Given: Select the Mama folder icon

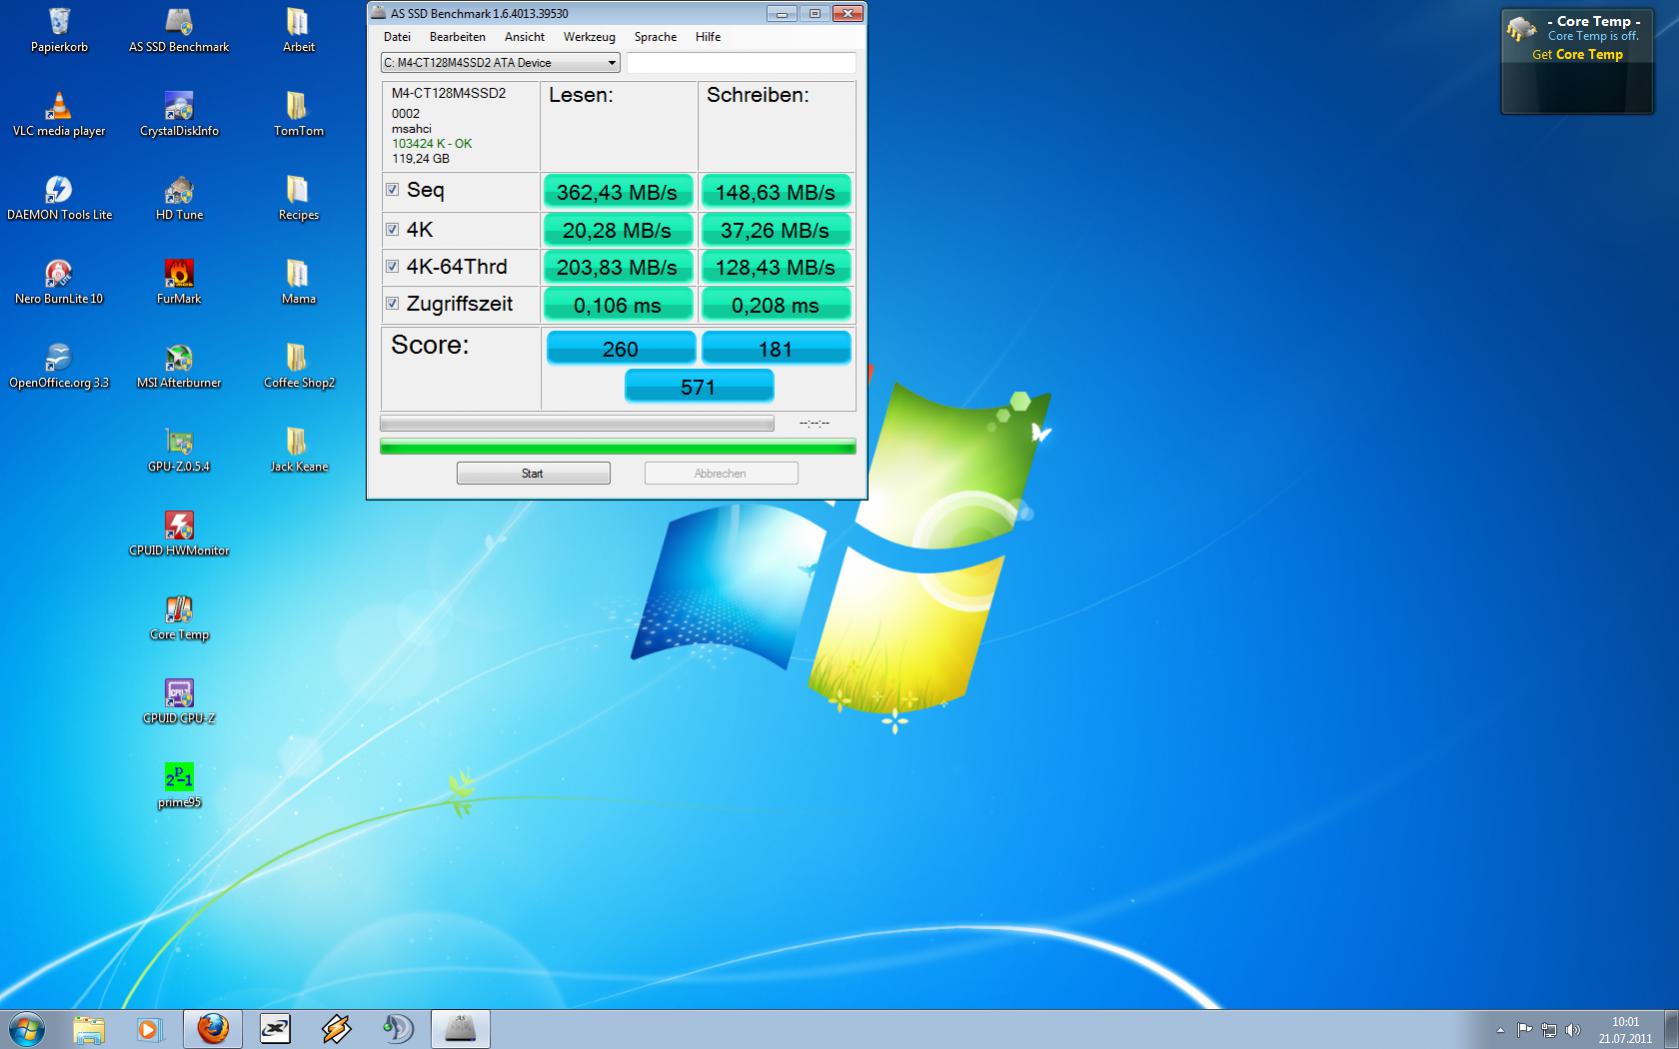Looking at the screenshot, I should (298, 282).
